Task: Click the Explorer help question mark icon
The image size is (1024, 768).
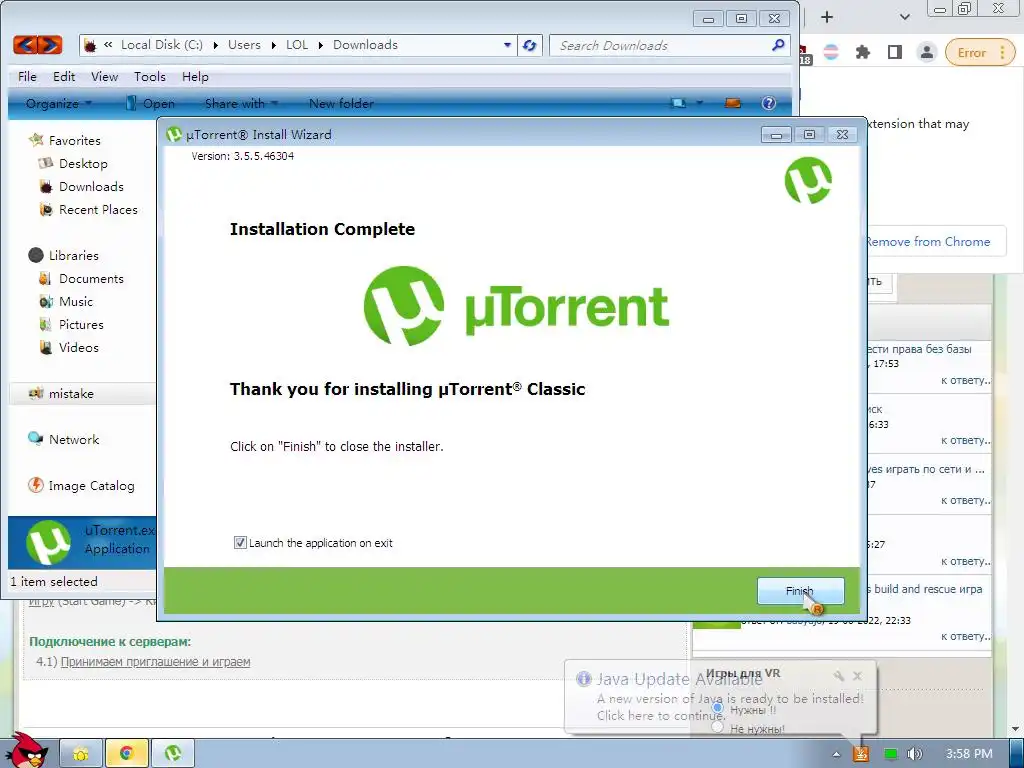Action: [x=769, y=103]
